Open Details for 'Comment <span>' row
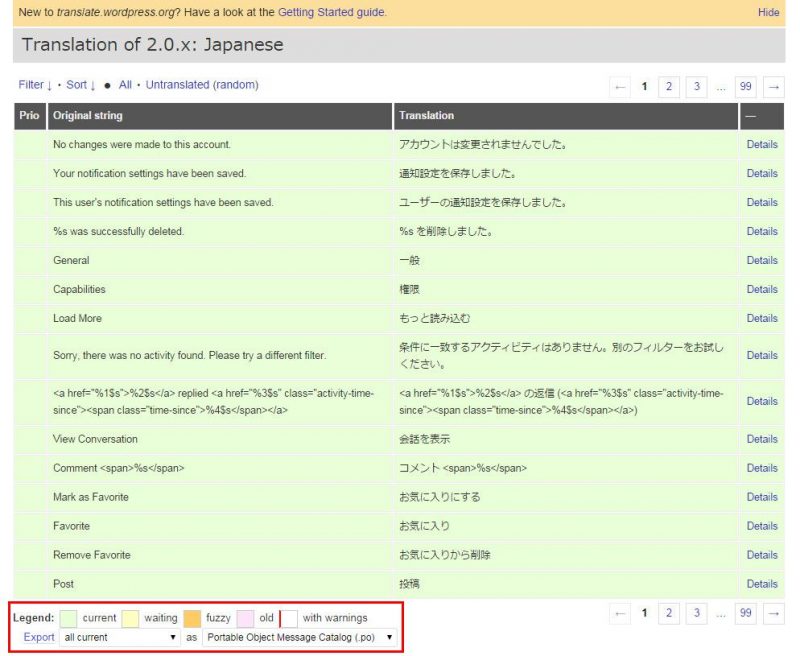The width and height of the screenshot is (800, 656). [762, 468]
